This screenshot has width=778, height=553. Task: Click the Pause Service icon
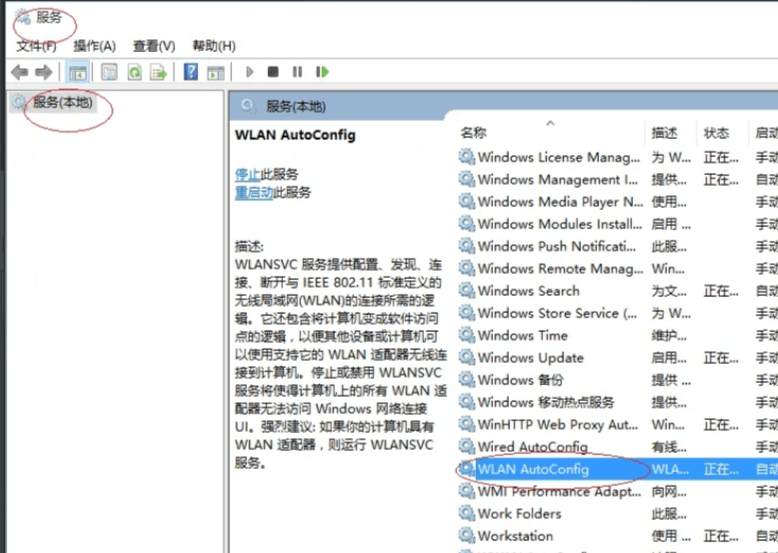[x=297, y=72]
